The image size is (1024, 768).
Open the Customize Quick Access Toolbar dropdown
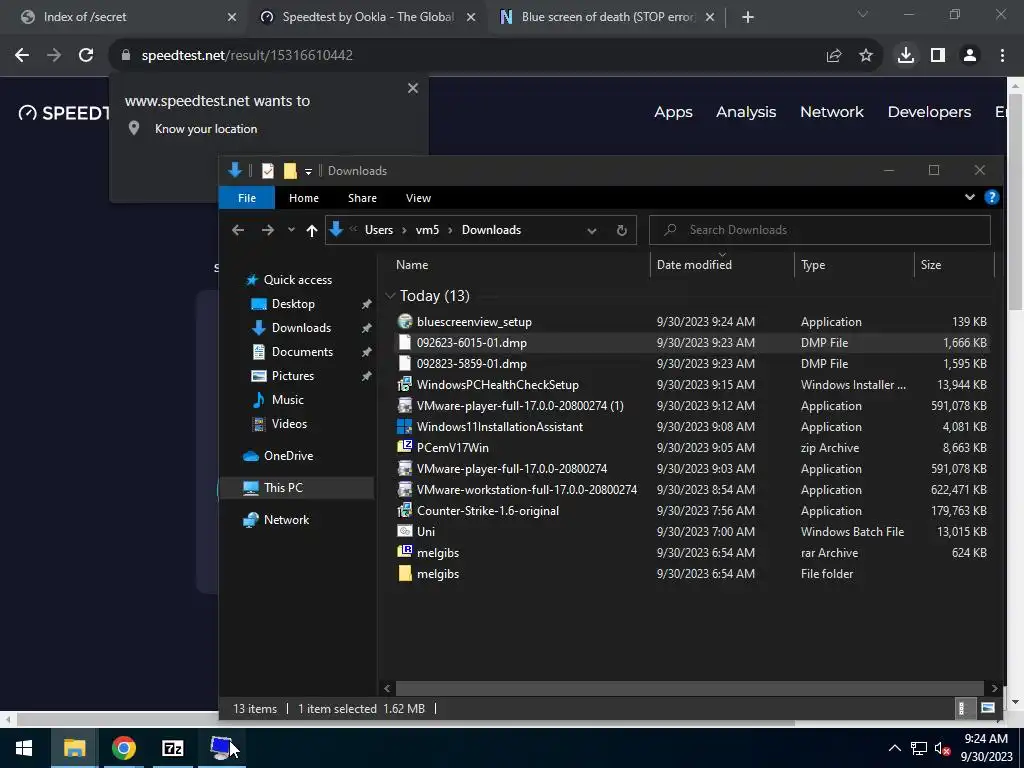[308, 171]
